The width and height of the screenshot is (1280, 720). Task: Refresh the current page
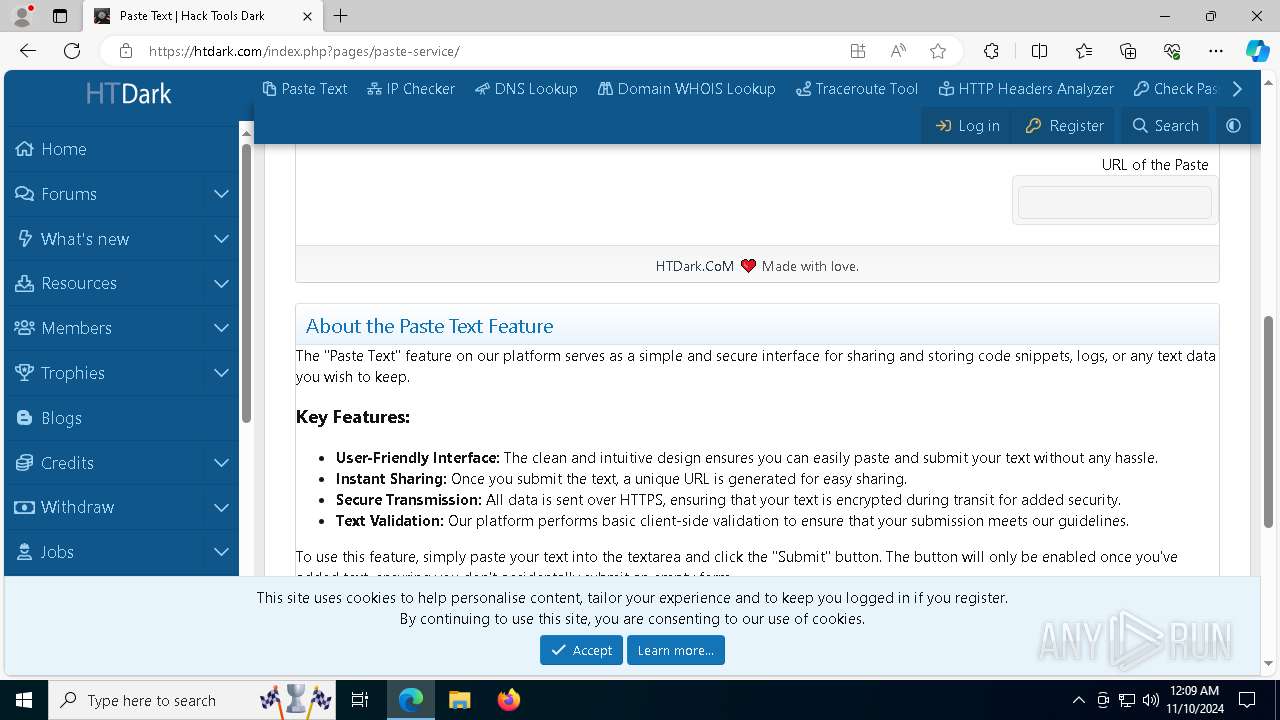[72, 51]
